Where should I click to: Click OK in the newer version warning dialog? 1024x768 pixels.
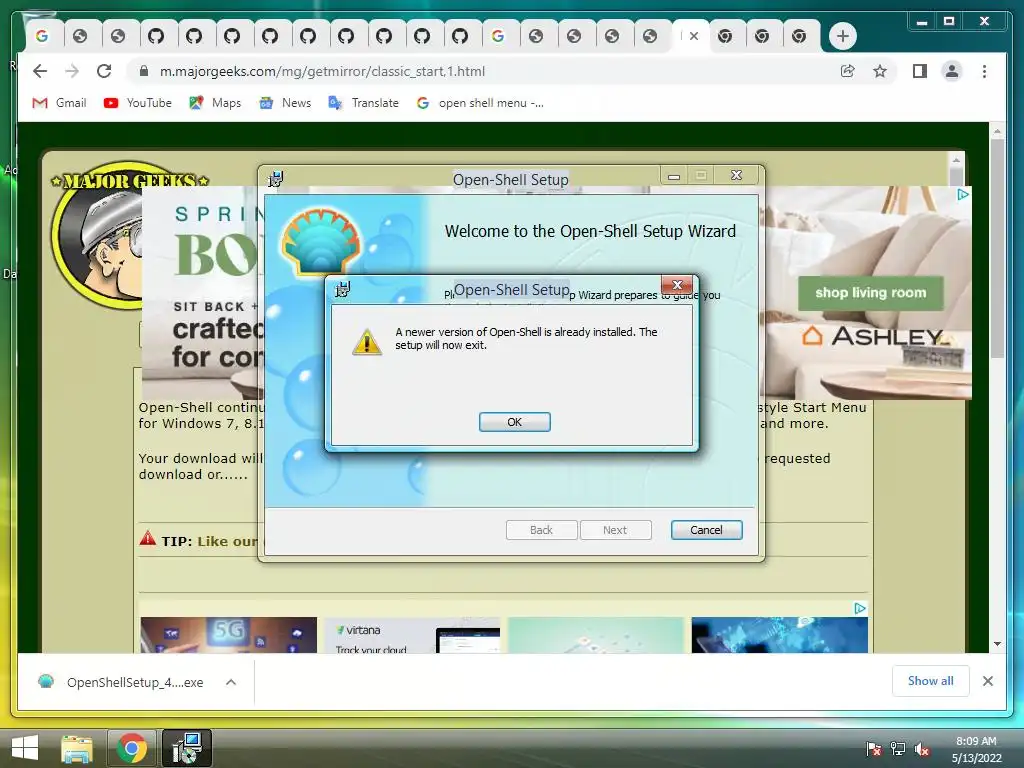click(x=515, y=422)
